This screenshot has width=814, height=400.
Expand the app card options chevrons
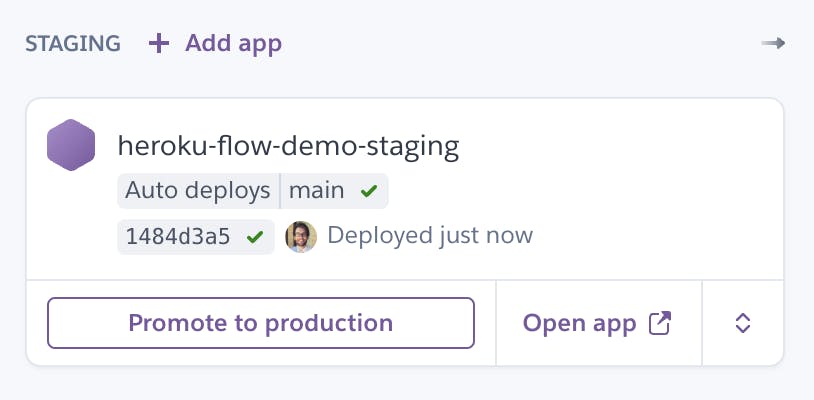pos(743,323)
